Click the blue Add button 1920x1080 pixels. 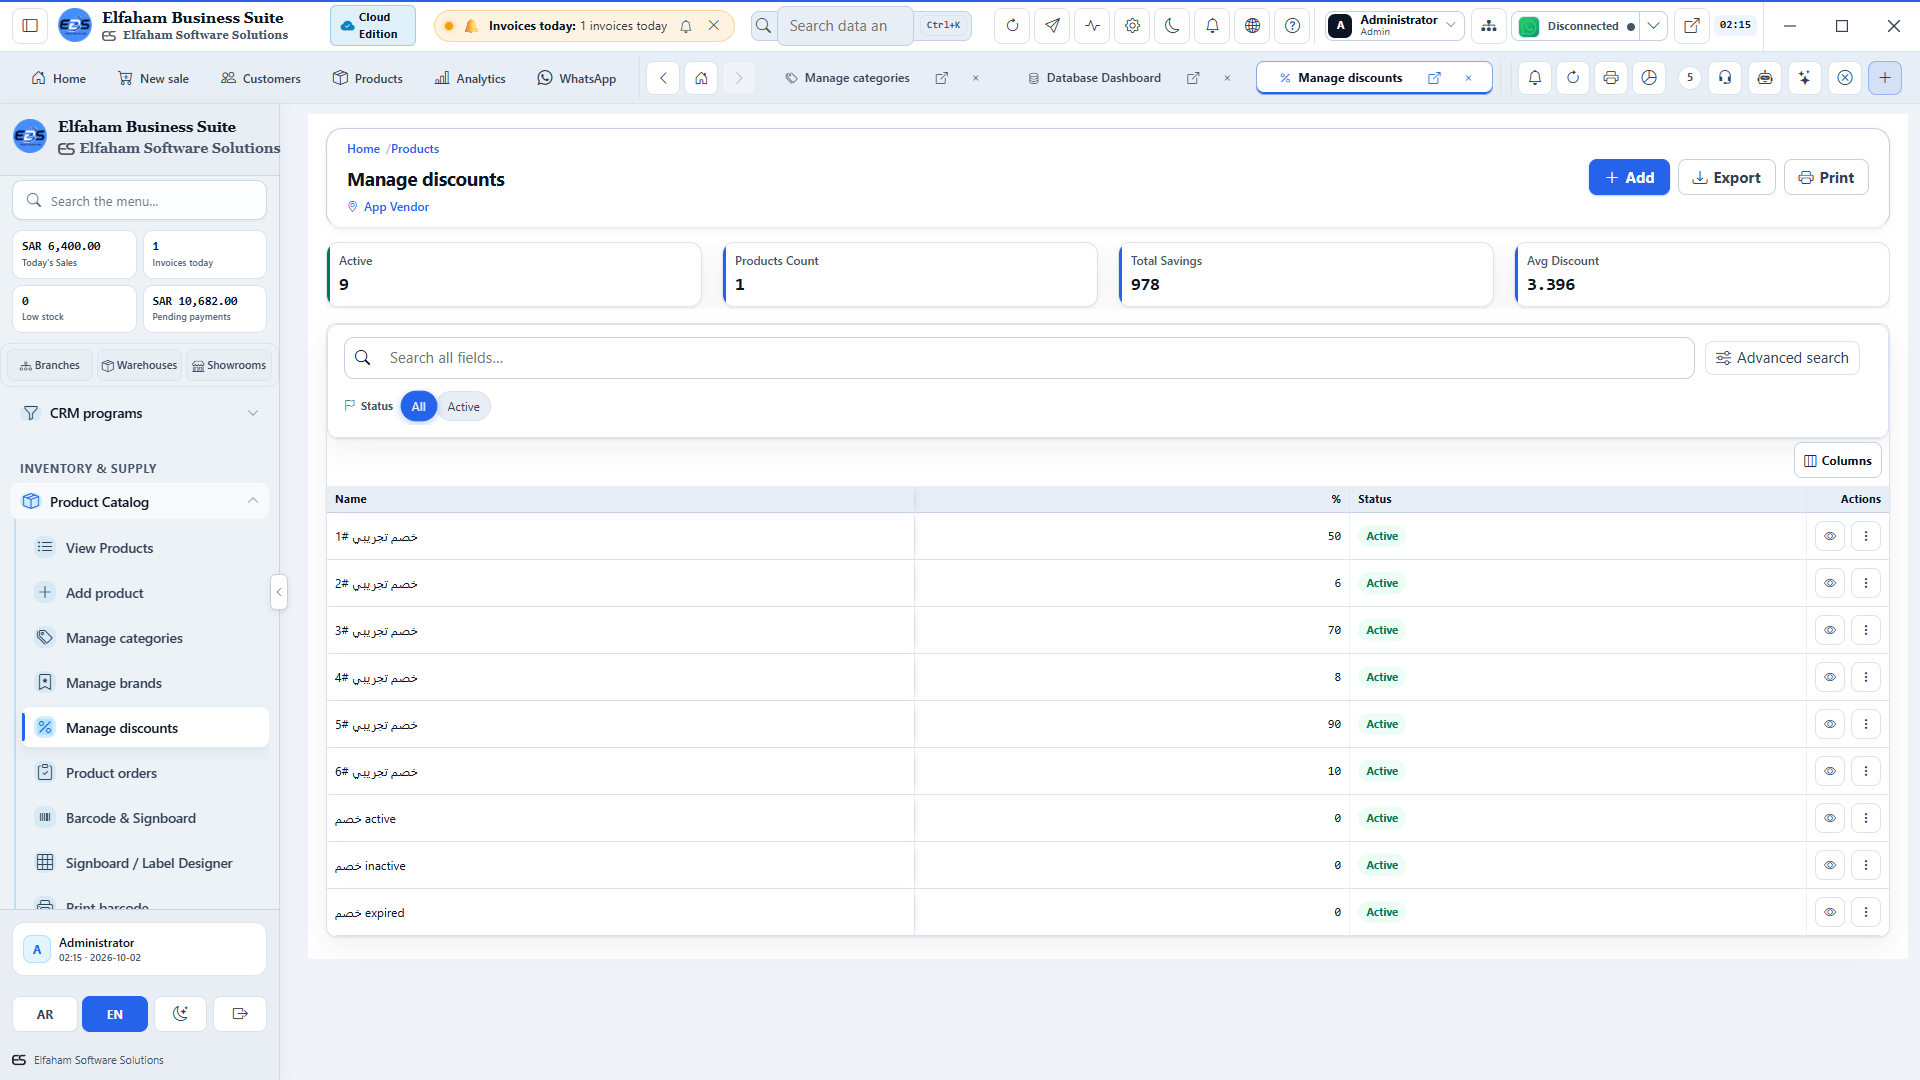click(x=1629, y=177)
